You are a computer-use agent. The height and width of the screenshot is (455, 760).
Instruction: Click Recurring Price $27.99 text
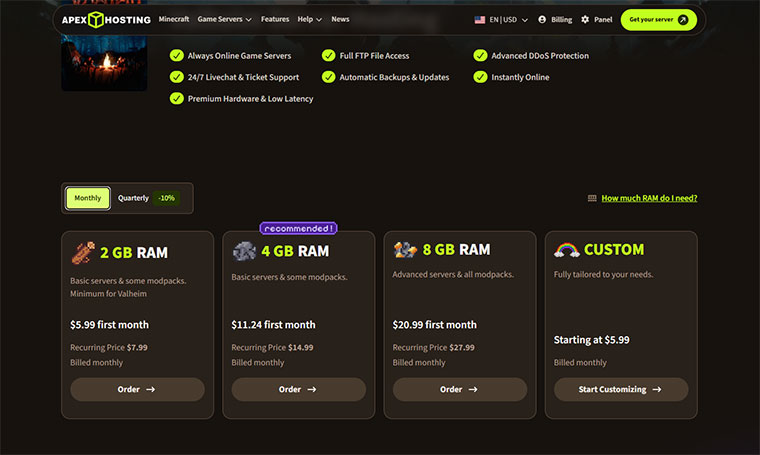434,347
